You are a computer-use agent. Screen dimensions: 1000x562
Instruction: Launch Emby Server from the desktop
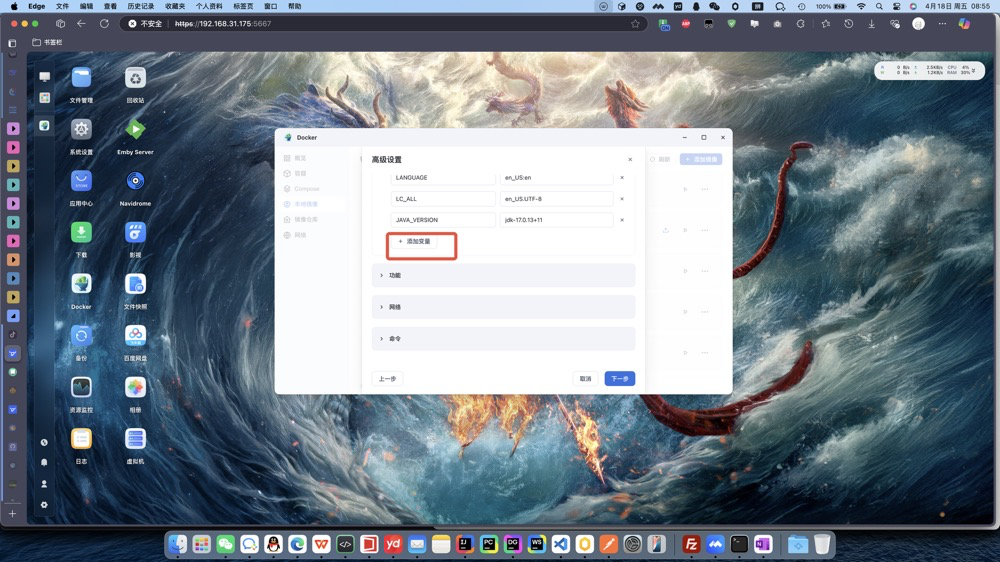[135, 129]
